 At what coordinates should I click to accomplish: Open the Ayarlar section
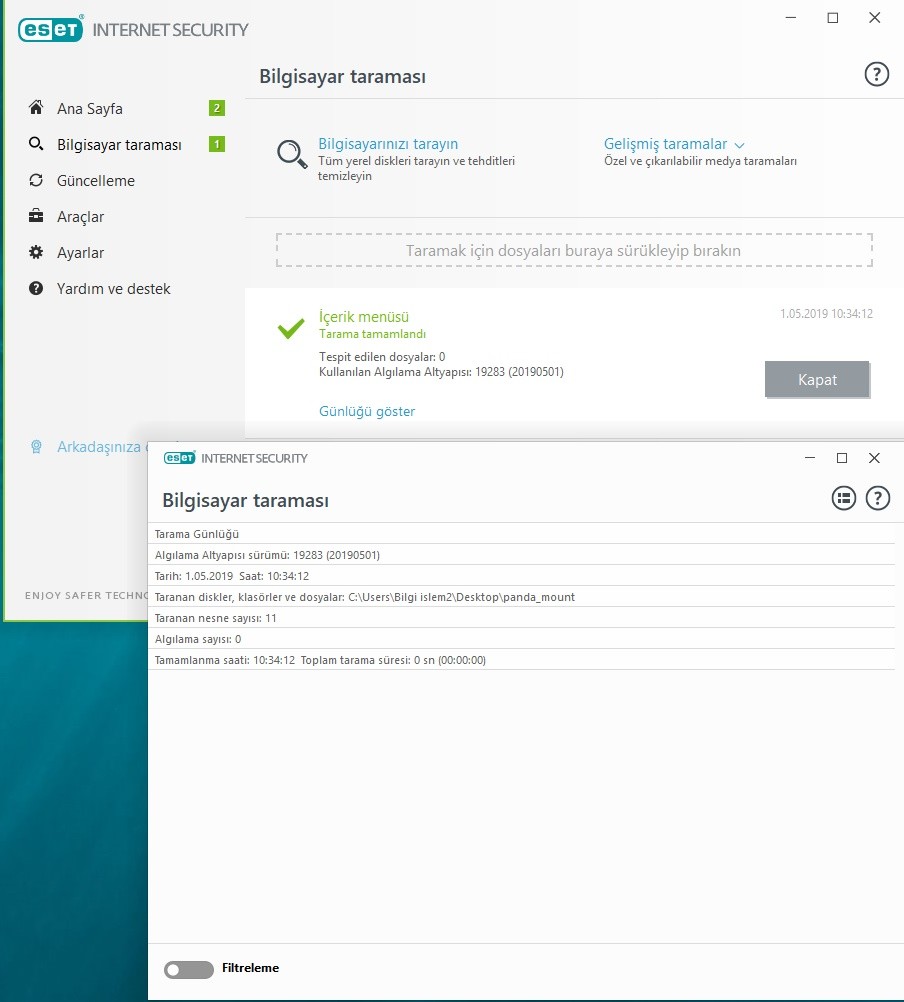tap(80, 253)
